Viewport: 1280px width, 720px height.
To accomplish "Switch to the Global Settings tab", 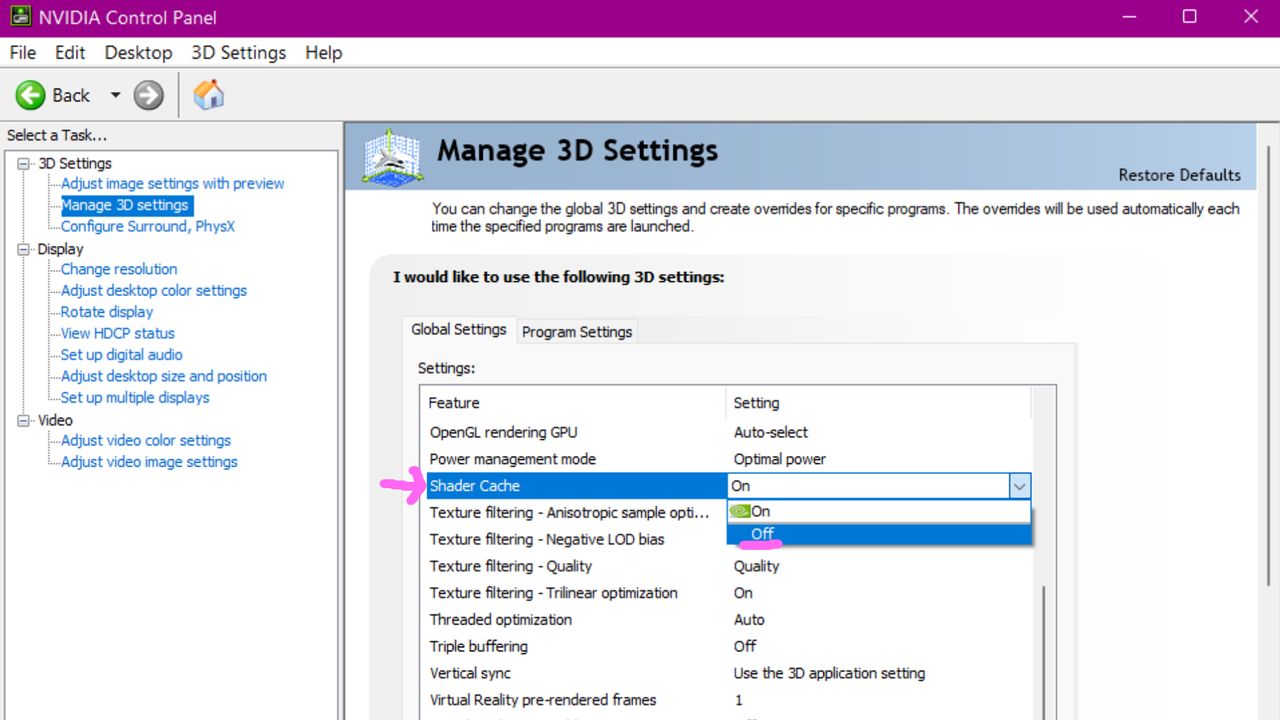I will pos(458,329).
